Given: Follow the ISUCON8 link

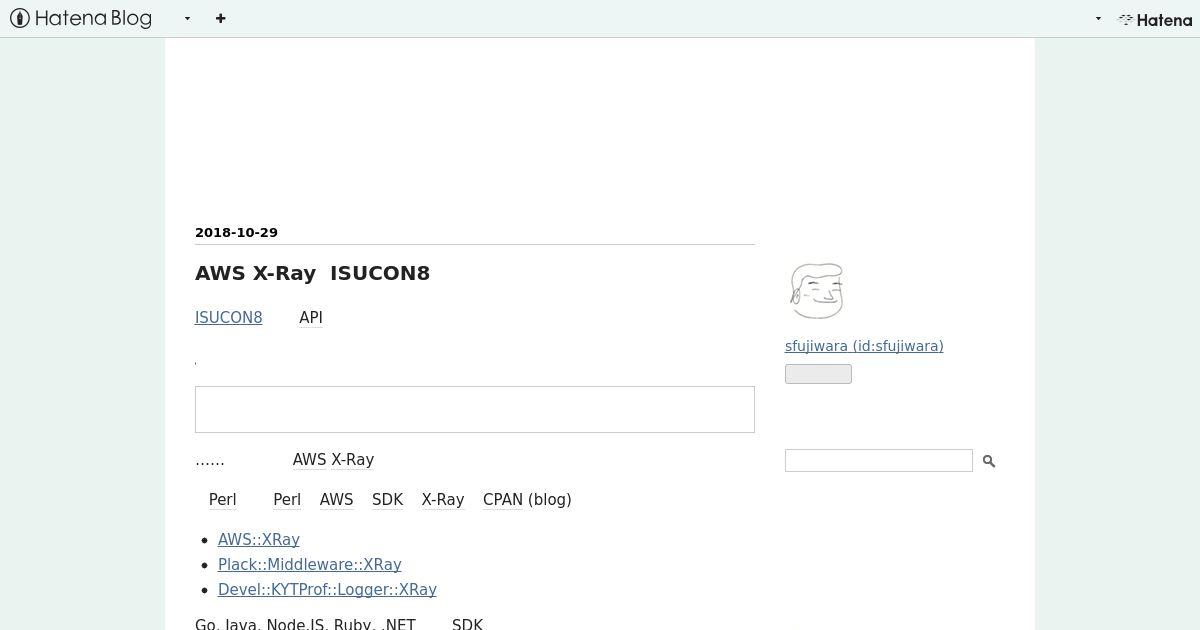Looking at the screenshot, I should tap(229, 317).
